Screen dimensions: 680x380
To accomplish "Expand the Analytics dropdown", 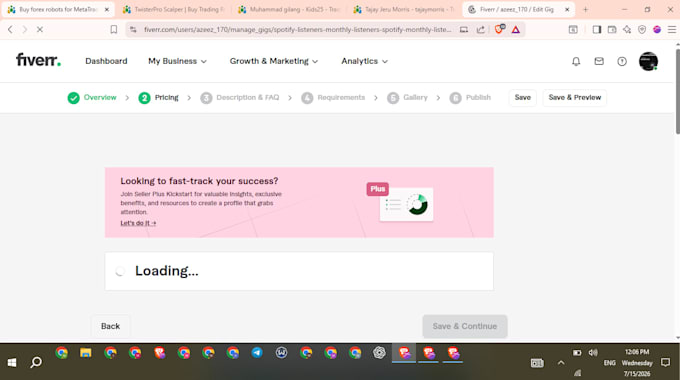I will [x=364, y=61].
